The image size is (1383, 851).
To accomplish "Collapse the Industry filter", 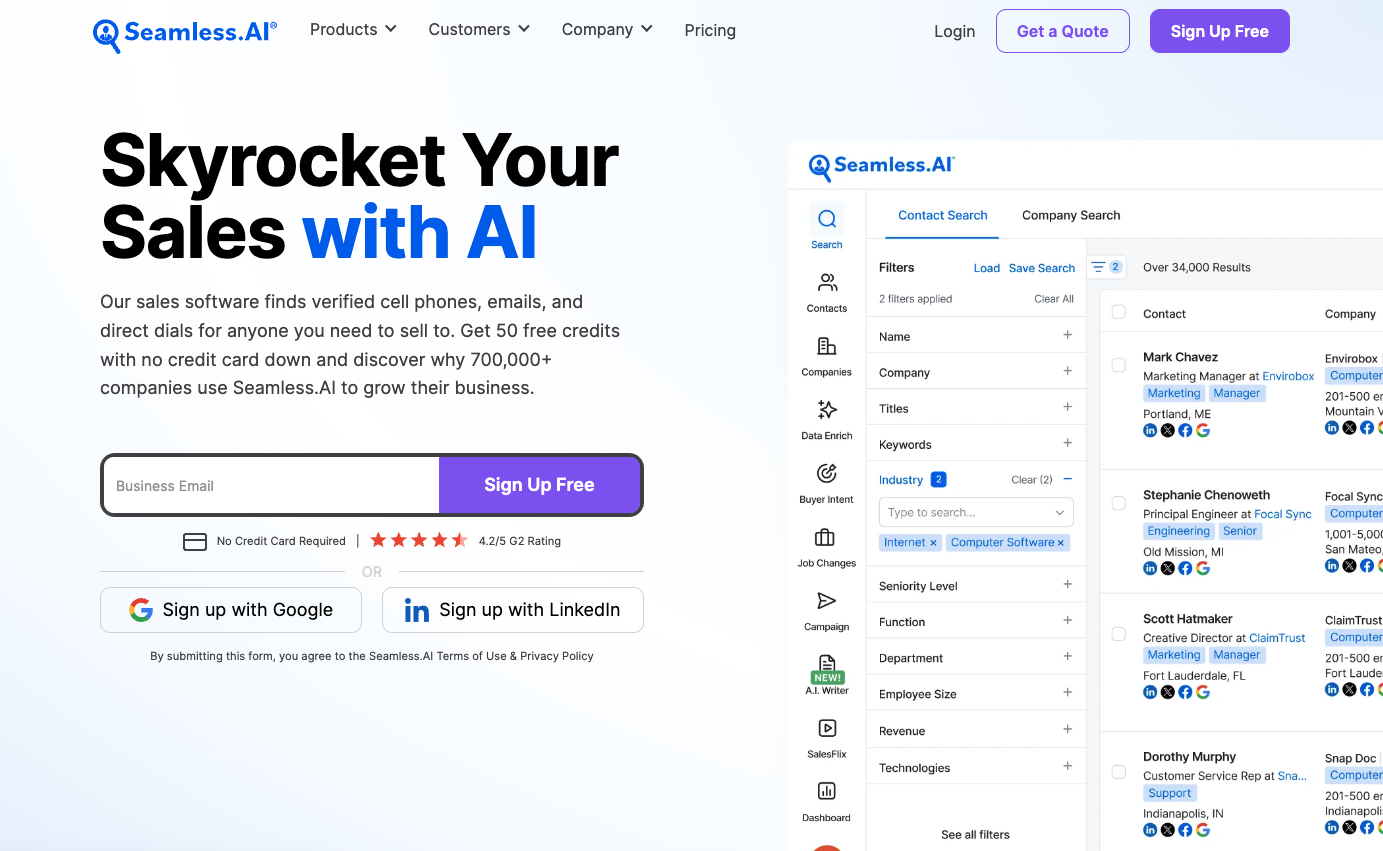I will point(1068,479).
